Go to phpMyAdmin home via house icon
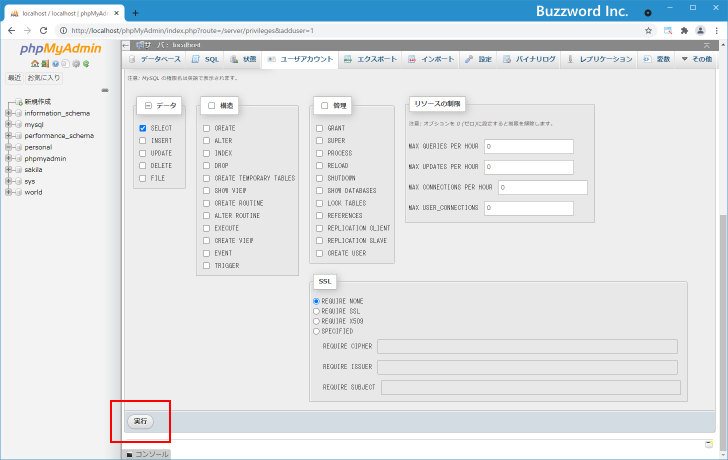The height and width of the screenshot is (460, 728). [35, 64]
